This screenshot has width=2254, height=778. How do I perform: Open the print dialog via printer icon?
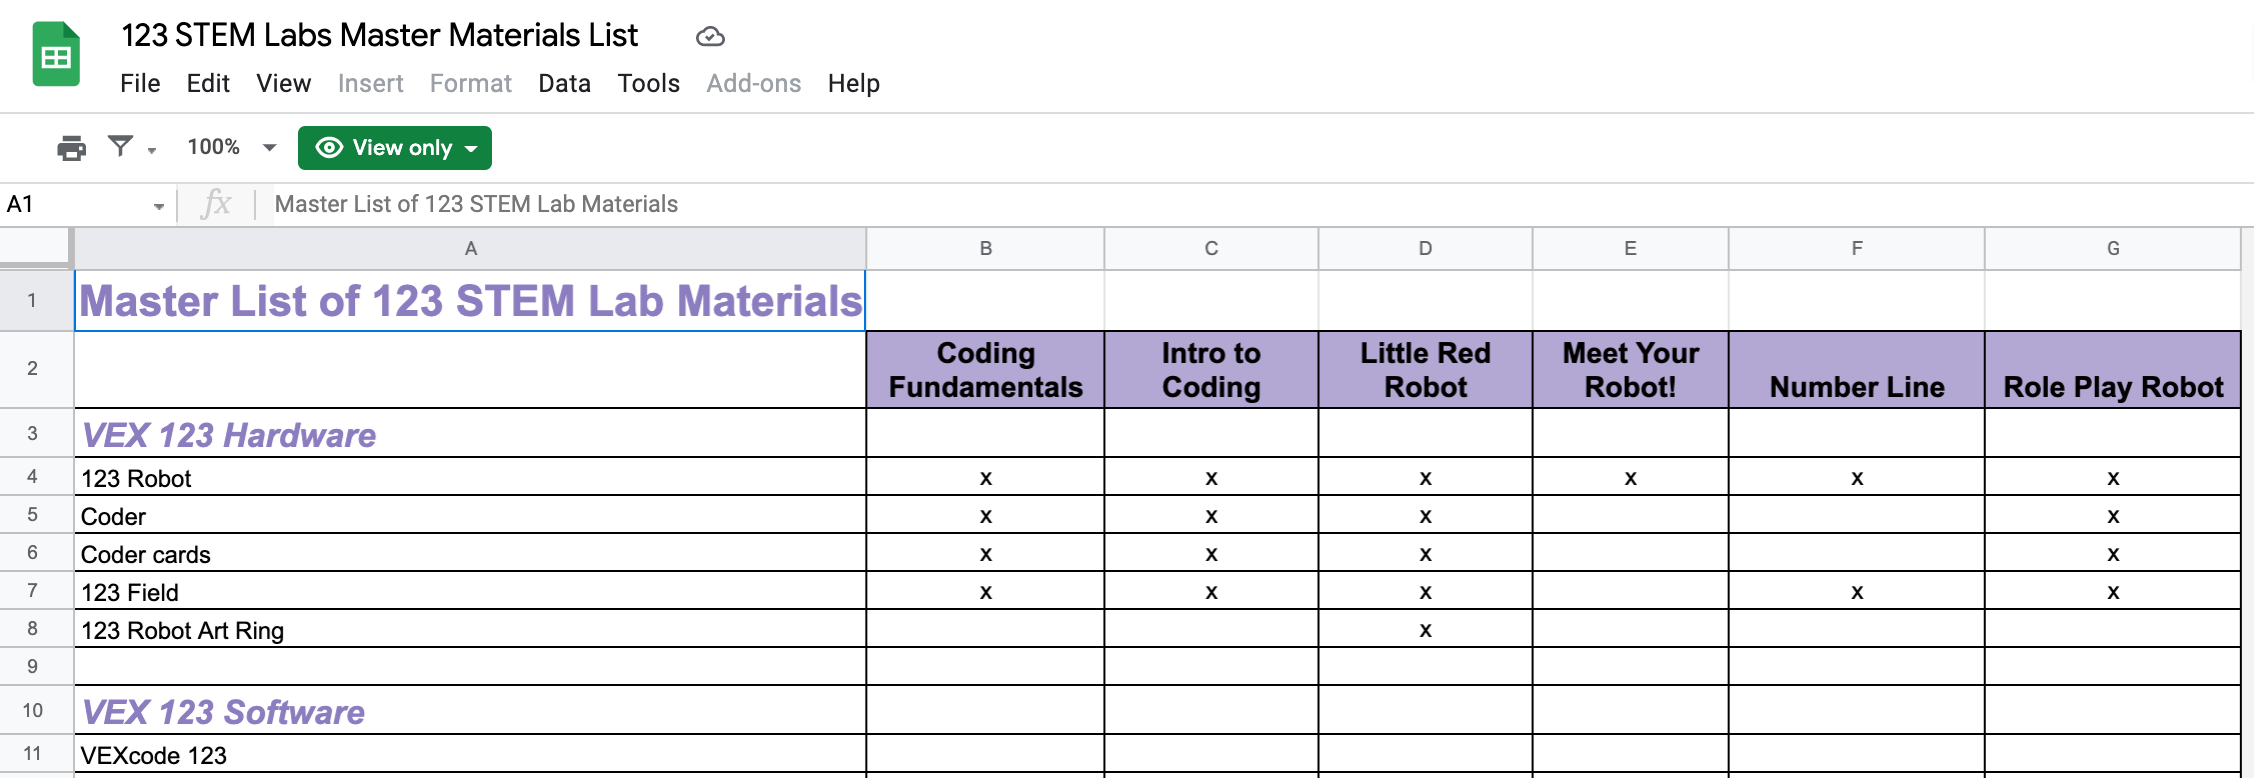[x=70, y=147]
